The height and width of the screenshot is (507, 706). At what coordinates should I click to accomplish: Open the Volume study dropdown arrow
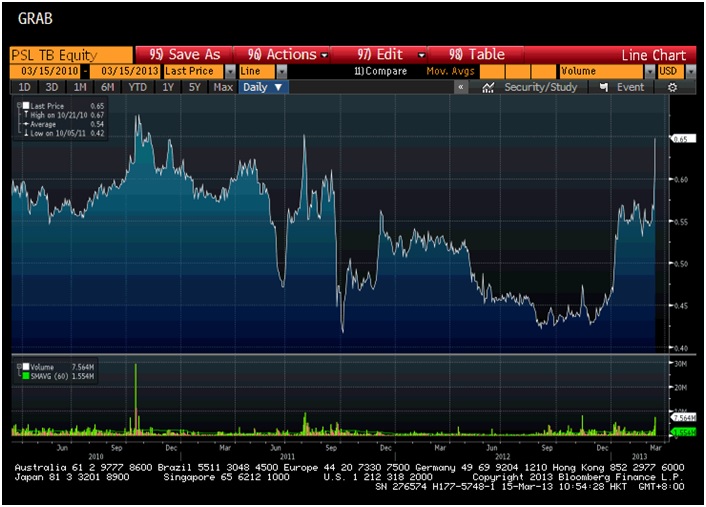click(649, 71)
